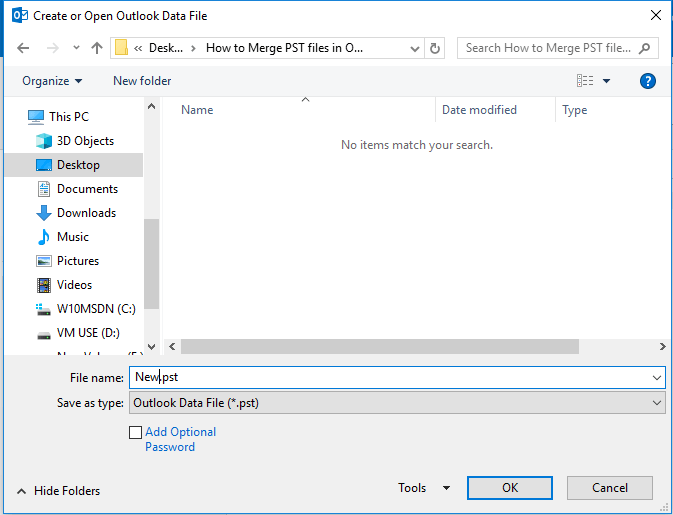The width and height of the screenshot is (673, 515).
Task: Click 'How to Merge PST files' path segment
Action: tap(284, 48)
